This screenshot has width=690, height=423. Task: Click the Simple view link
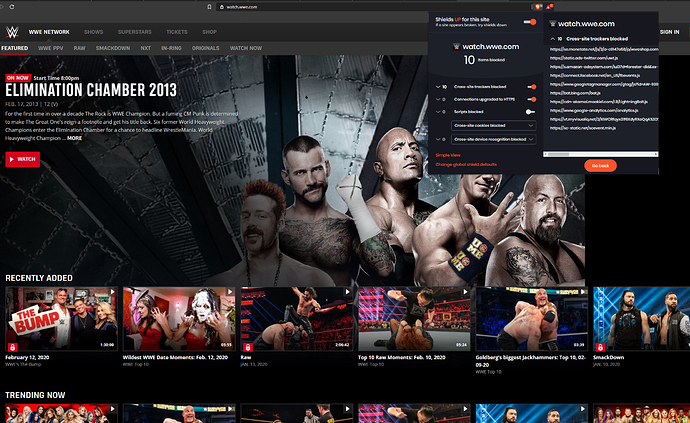coord(448,155)
